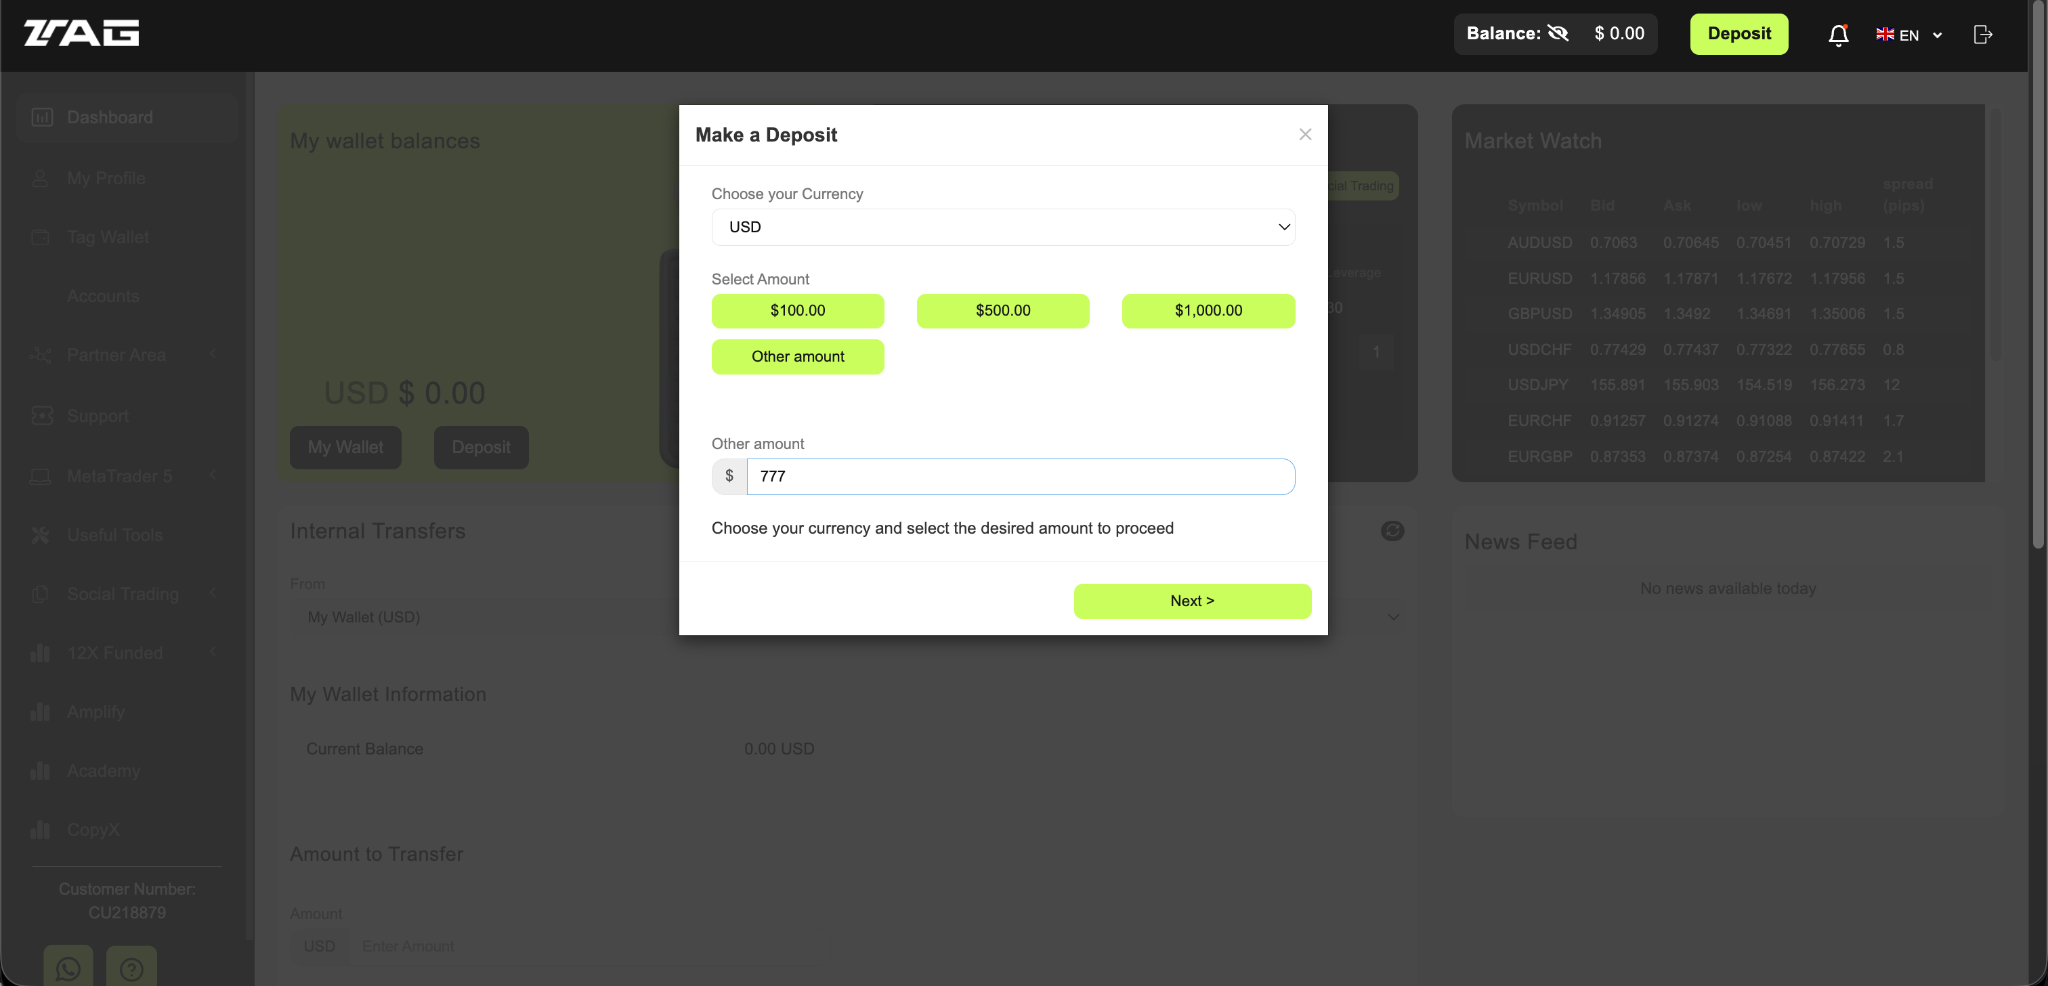Select the Other amount option

point(797,356)
